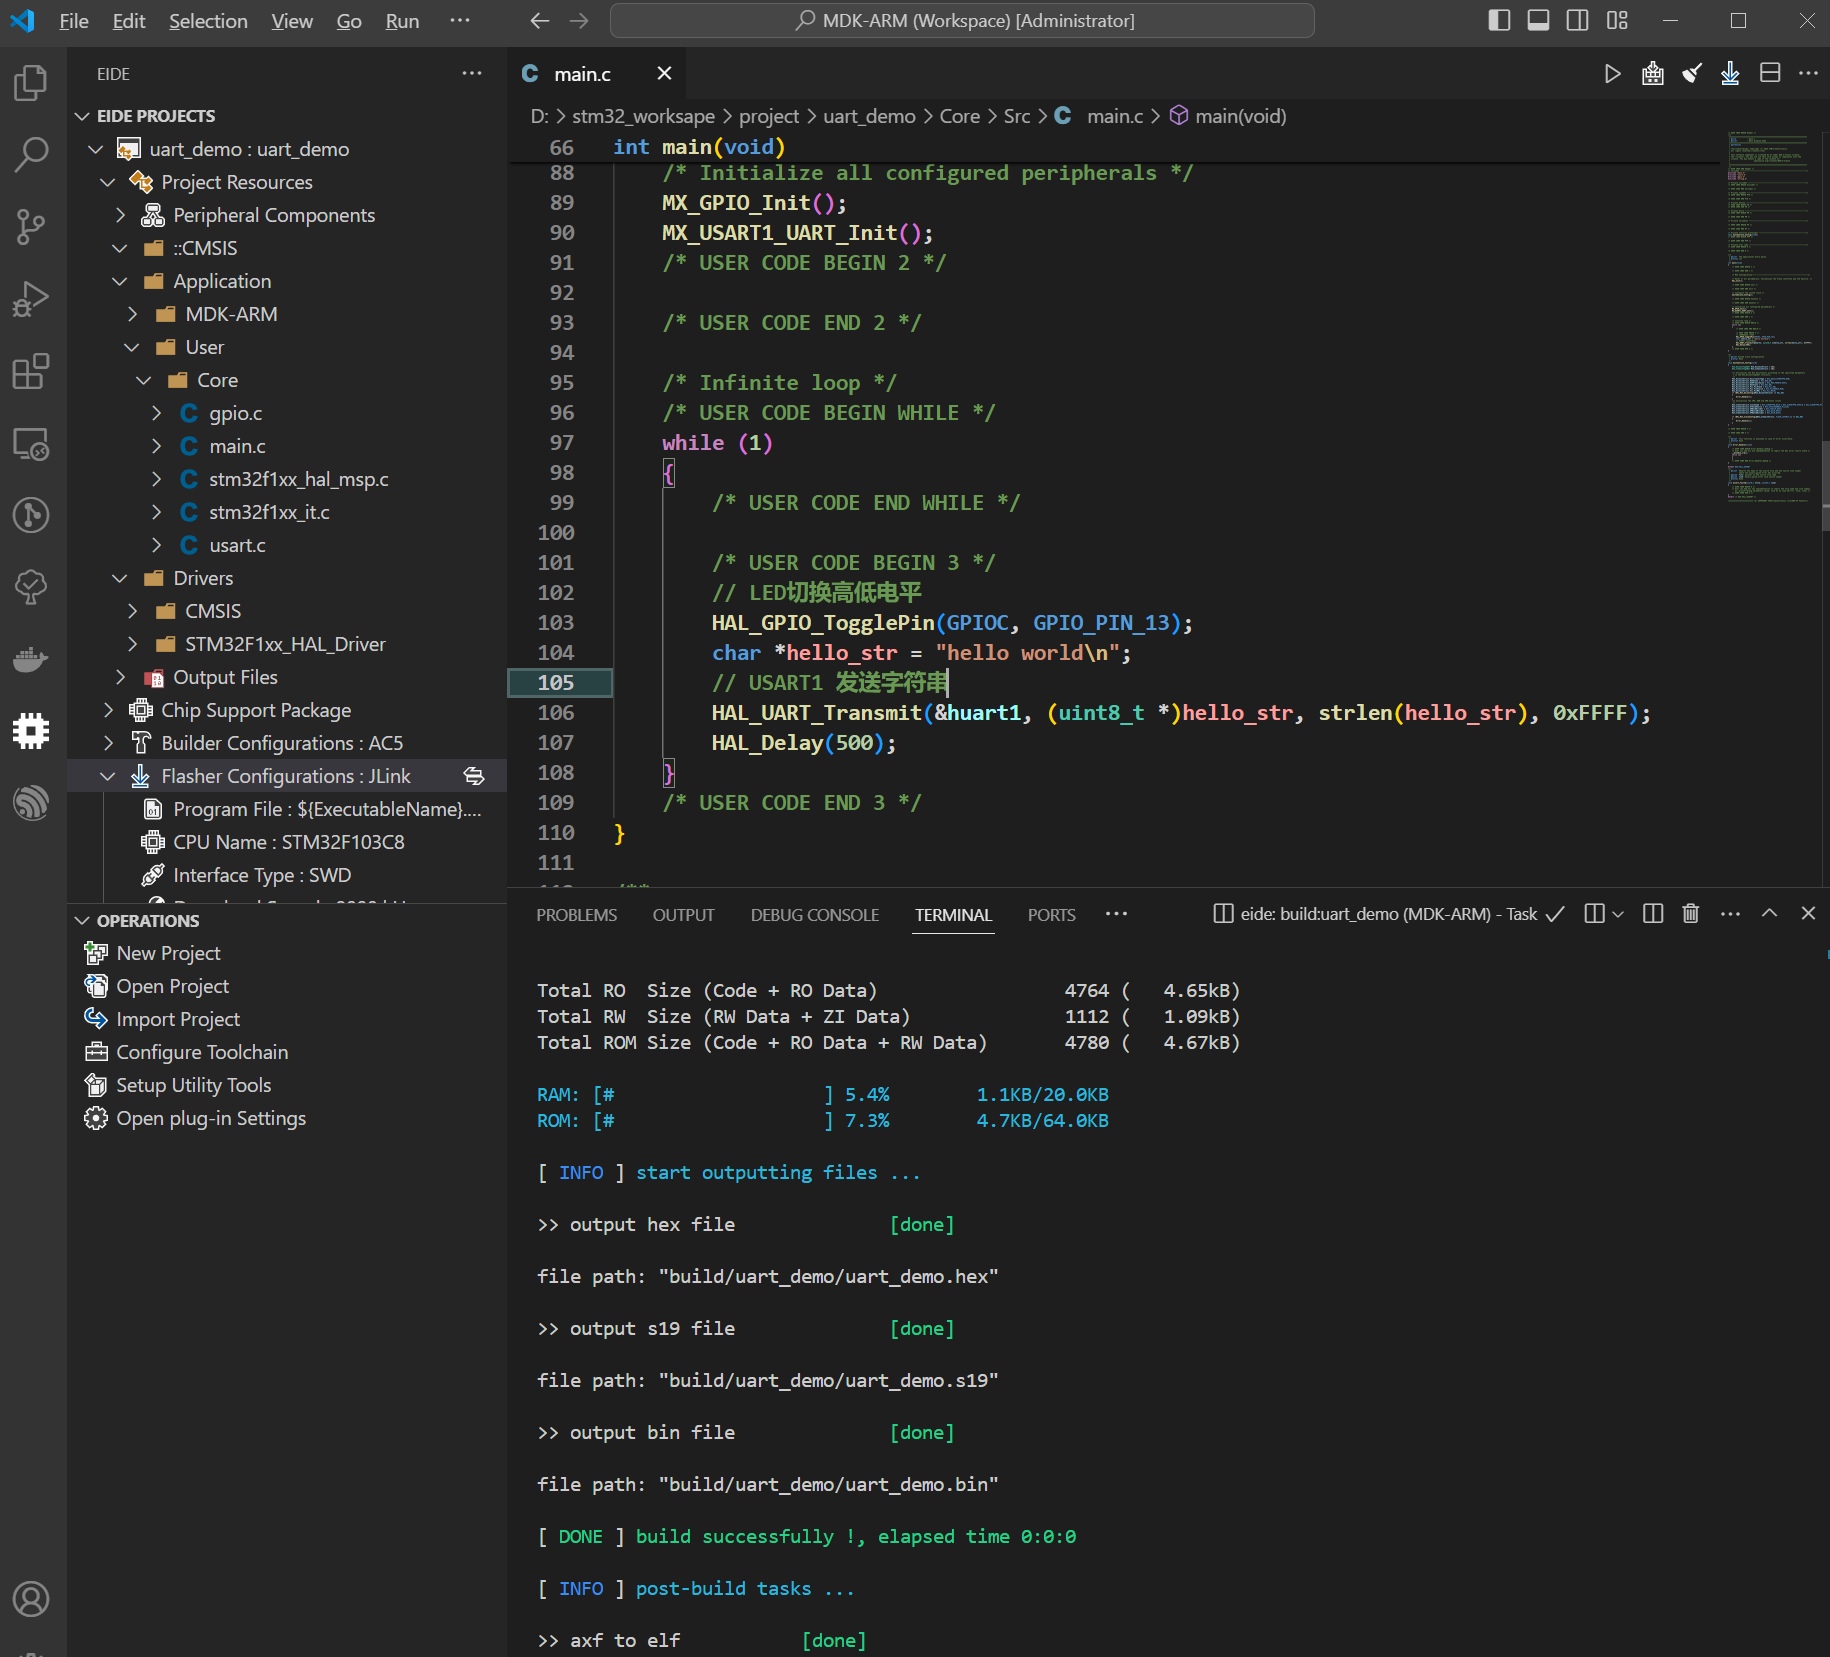Expand Output Files node

pos(120,677)
